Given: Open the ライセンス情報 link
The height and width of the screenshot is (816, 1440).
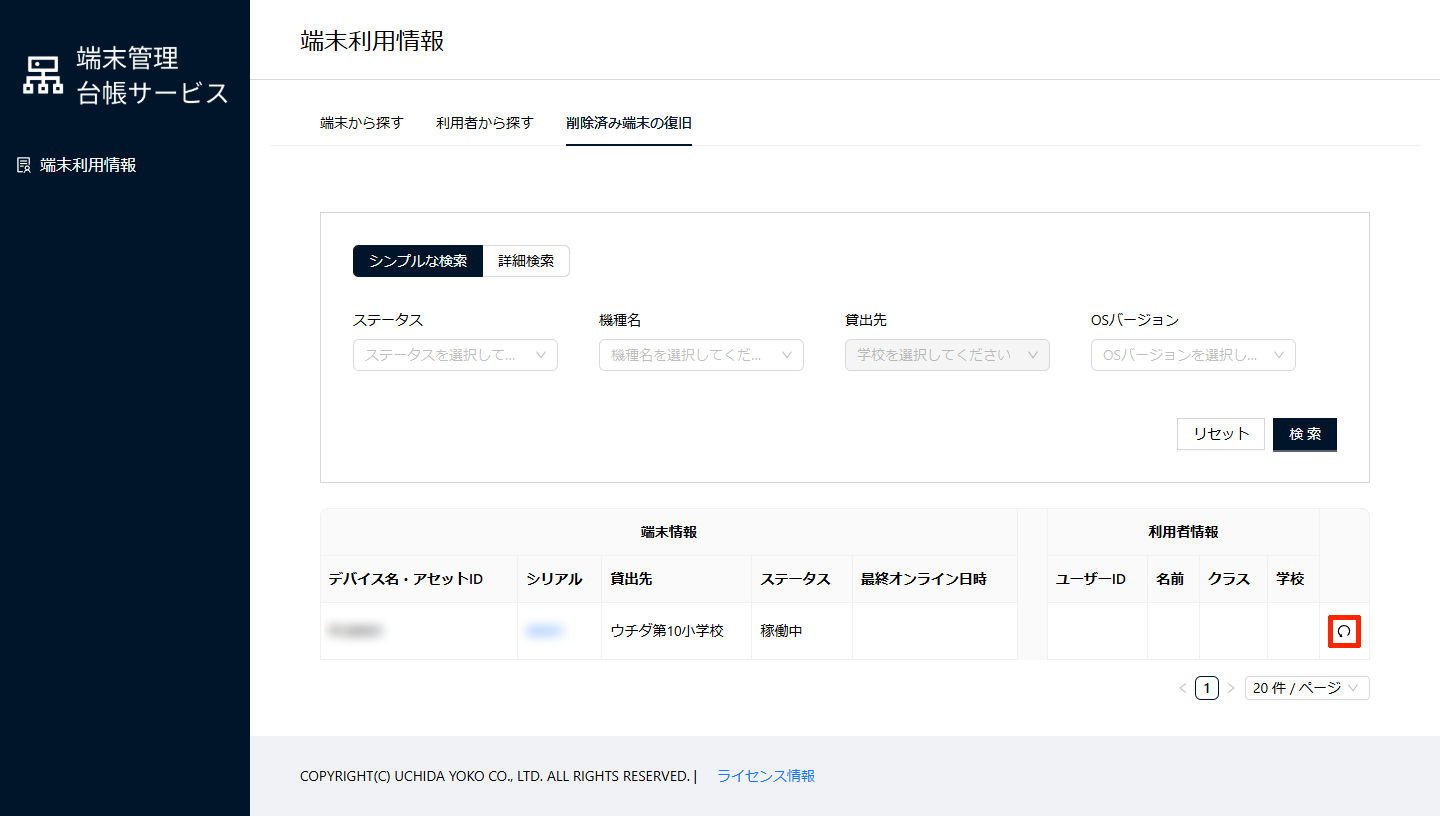Looking at the screenshot, I should pos(766,776).
